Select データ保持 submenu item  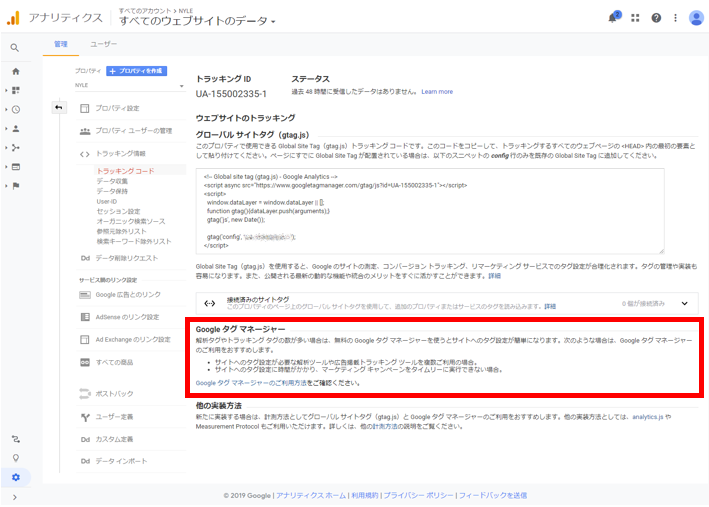click(x=112, y=191)
